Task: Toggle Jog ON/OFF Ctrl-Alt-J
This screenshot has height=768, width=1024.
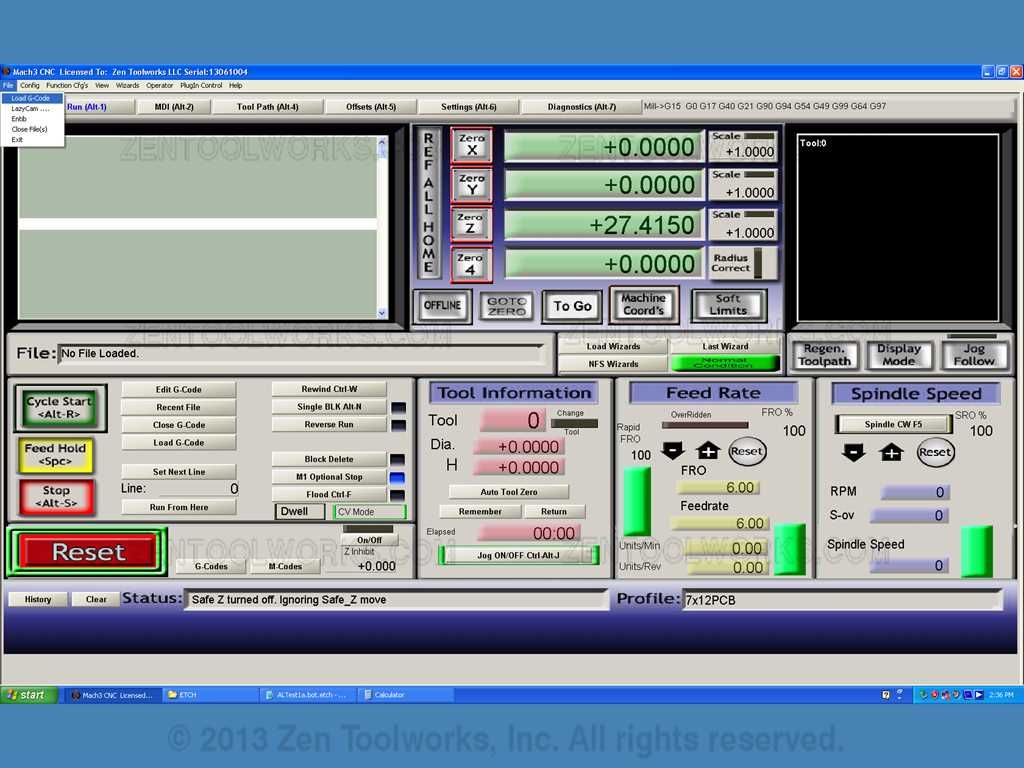Action: [519, 555]
